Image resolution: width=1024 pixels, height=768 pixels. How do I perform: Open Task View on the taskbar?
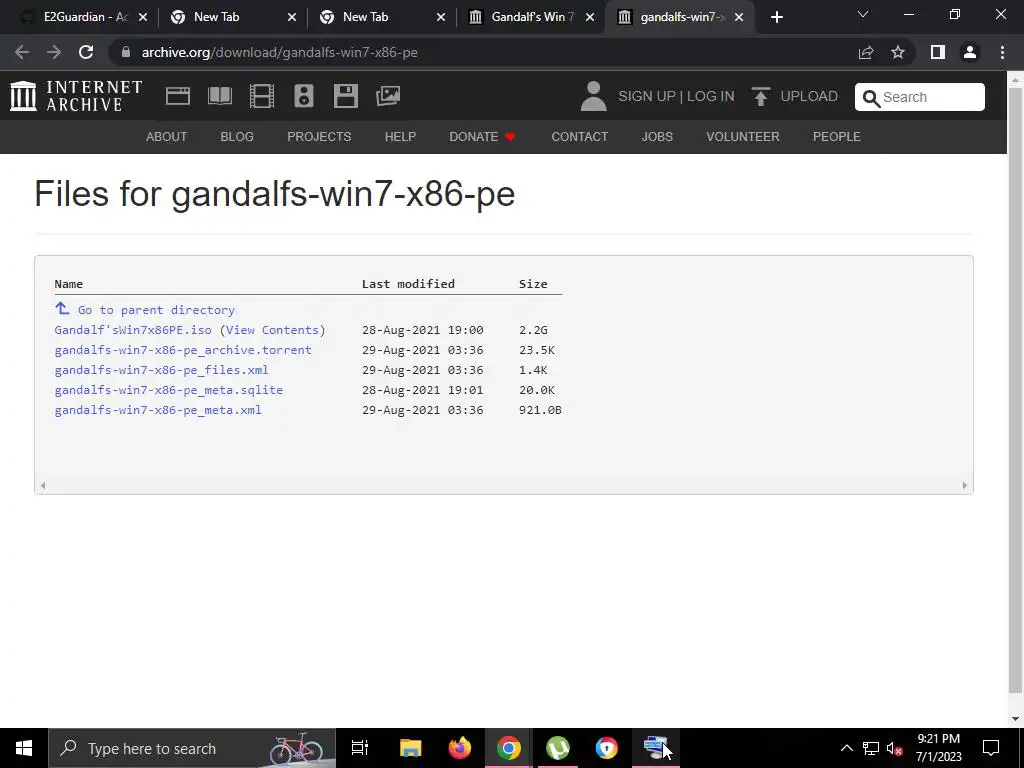pos(360,748)
